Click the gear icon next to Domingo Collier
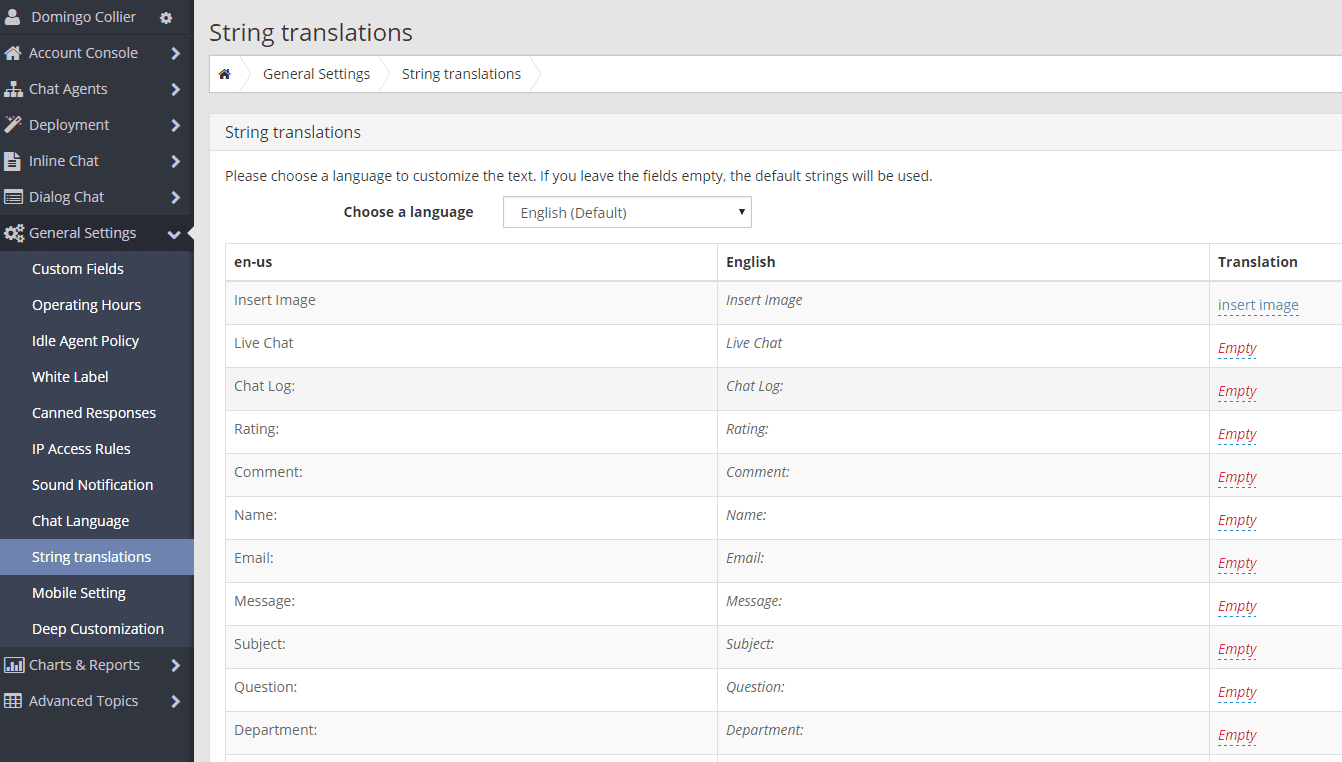 [166, 17]
